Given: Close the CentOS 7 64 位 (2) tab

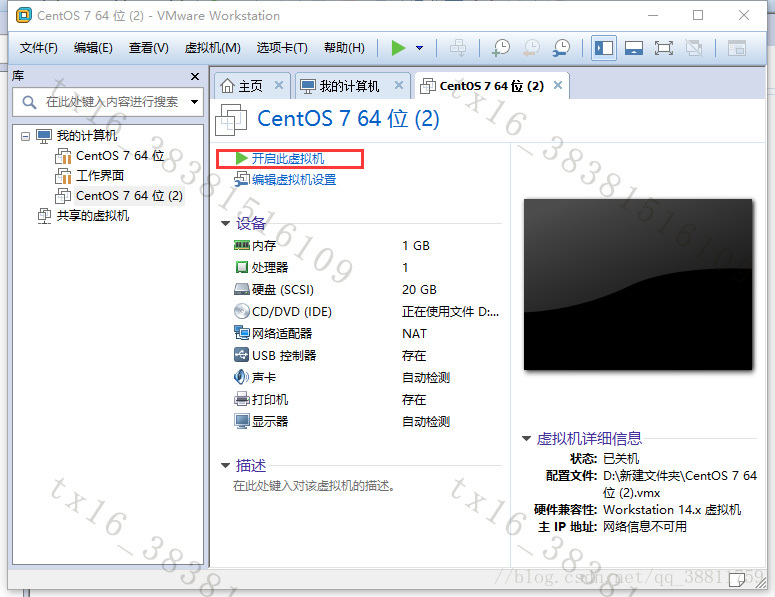Looking at the screenshot, I should tap(558, 85).
